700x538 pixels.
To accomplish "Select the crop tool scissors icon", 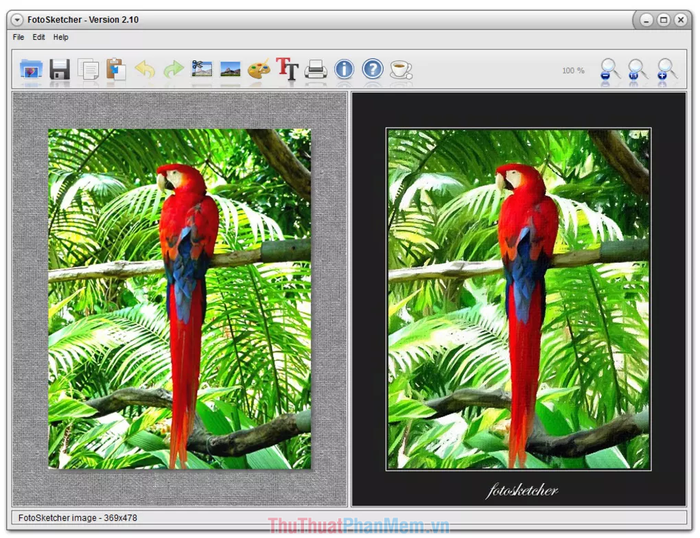I will (x=202, y=69).
